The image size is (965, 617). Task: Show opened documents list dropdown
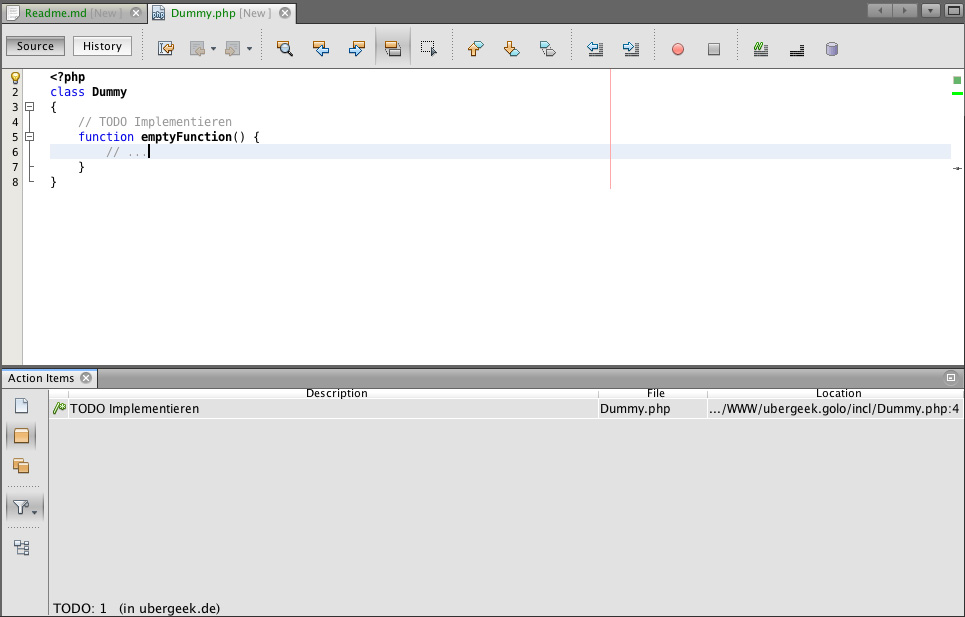pyautogui.click(x=931, y=10)
